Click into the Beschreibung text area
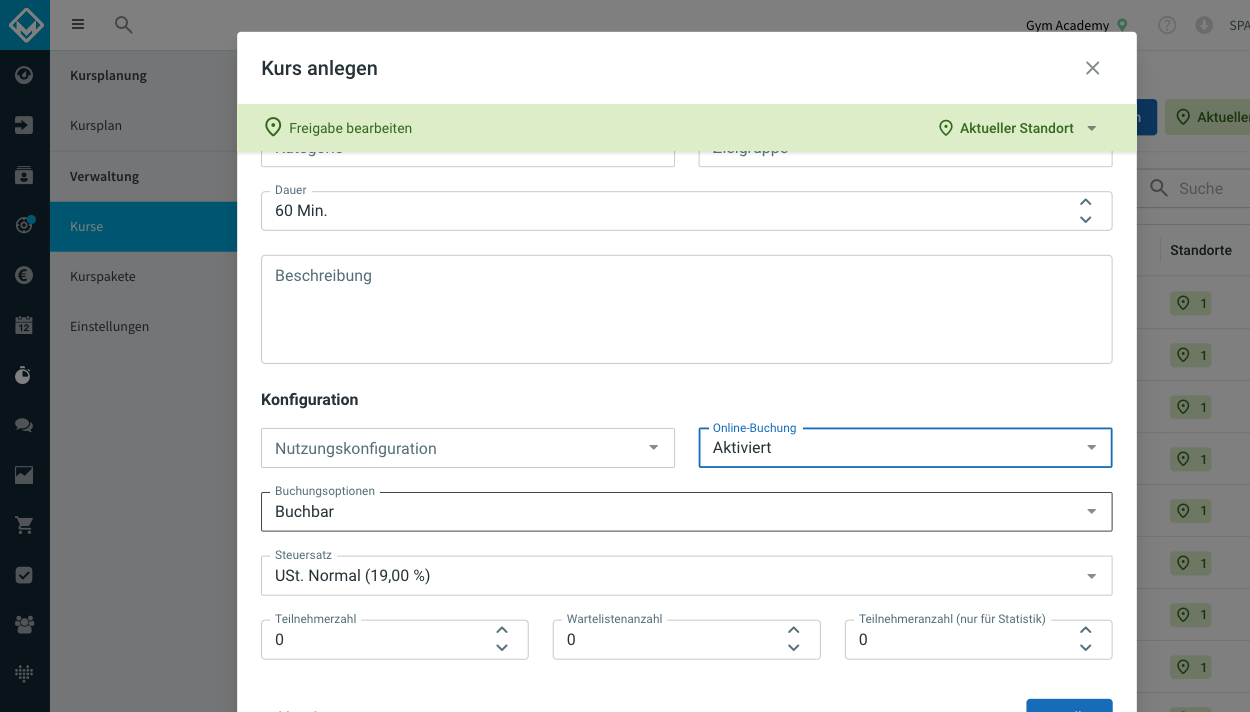1250x712 pixels. point(686,309)
